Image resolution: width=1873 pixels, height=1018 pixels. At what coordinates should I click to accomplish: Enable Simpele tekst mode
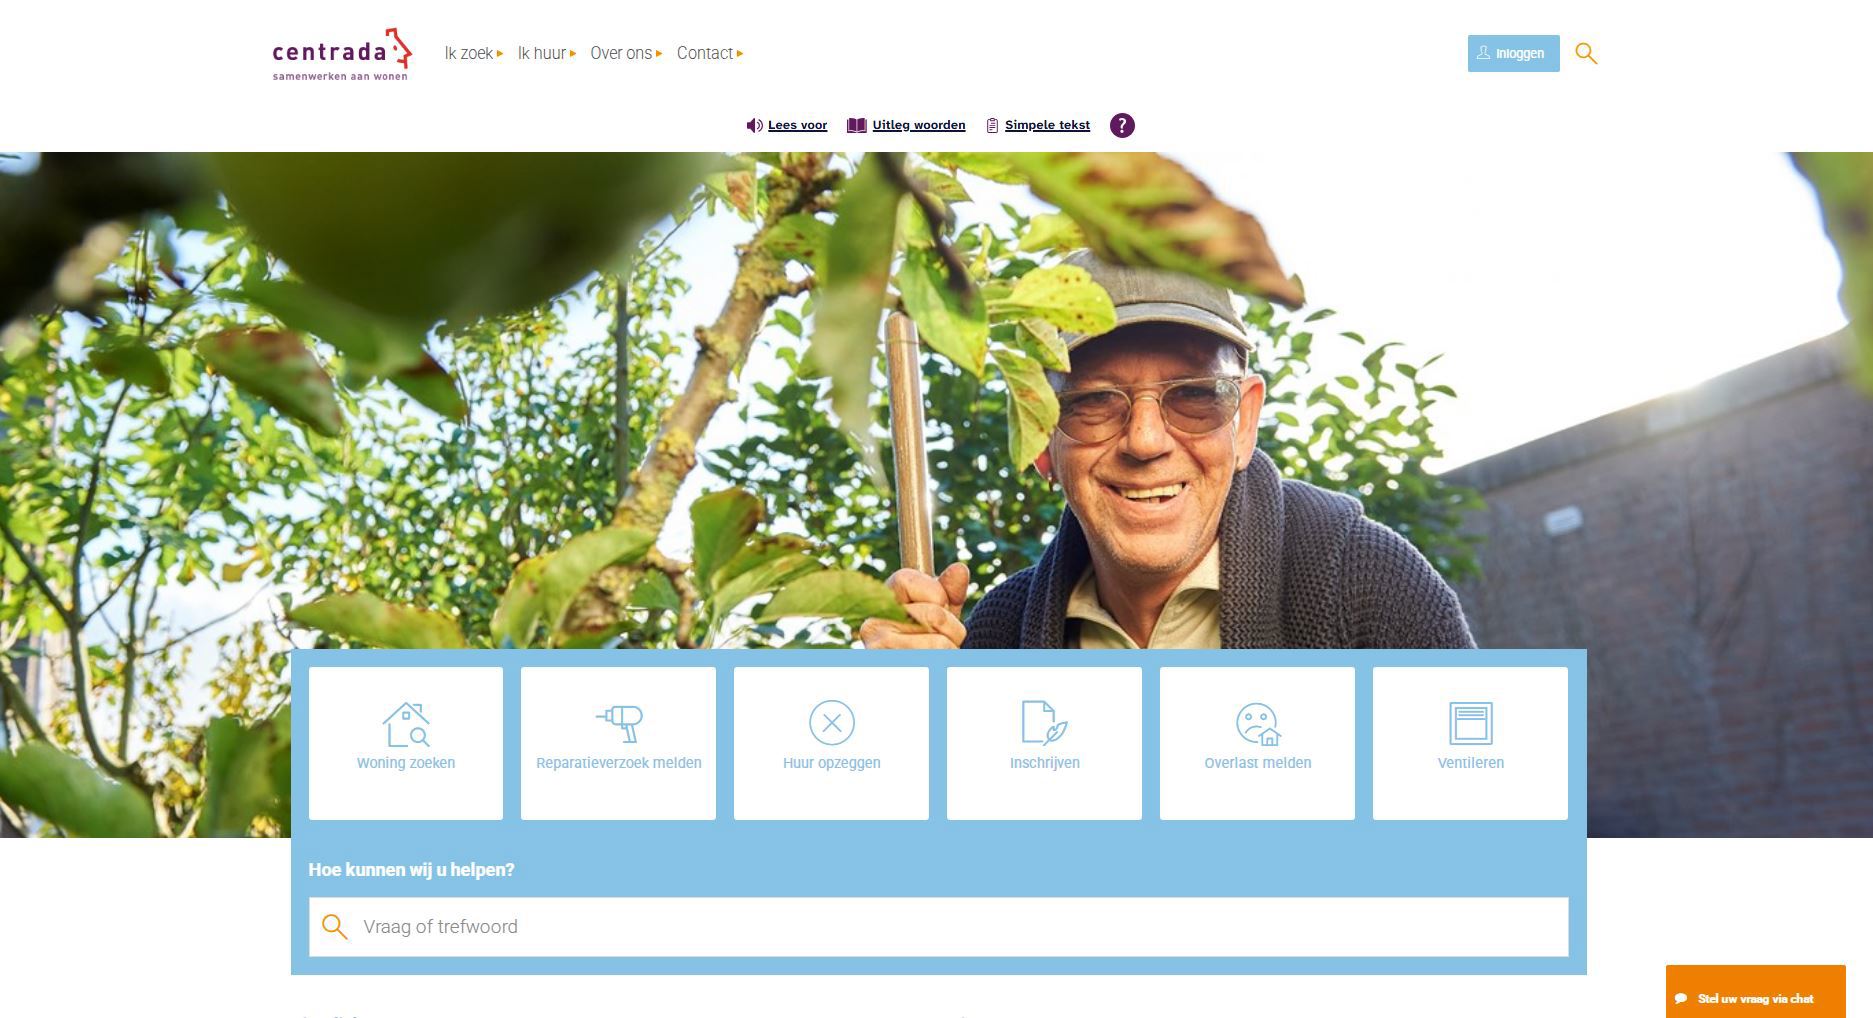(x=1038, y=125)
